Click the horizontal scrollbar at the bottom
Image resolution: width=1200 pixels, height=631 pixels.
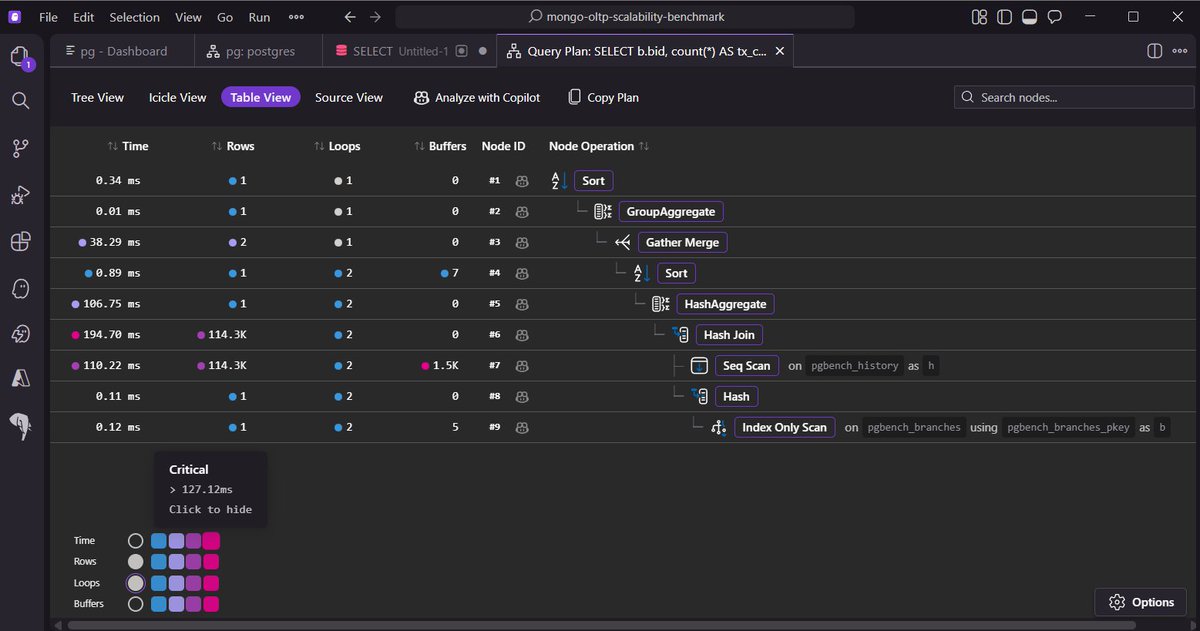point(600,625)
